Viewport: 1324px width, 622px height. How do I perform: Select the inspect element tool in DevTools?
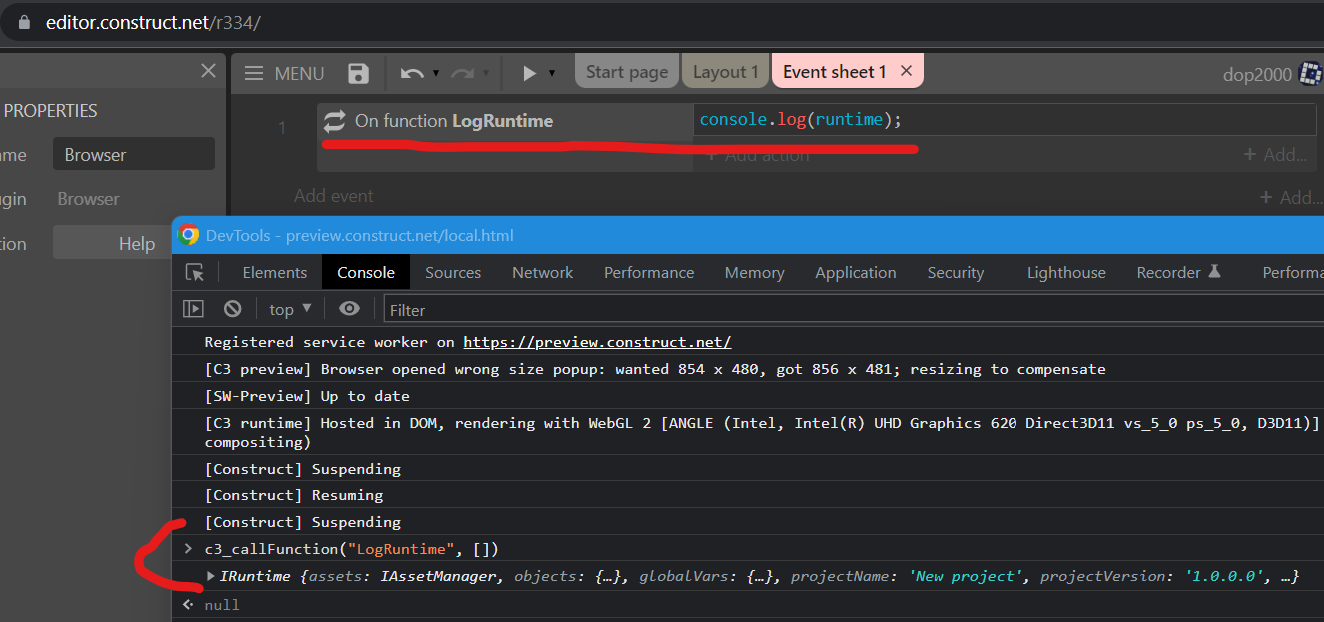tap(195, 271)
